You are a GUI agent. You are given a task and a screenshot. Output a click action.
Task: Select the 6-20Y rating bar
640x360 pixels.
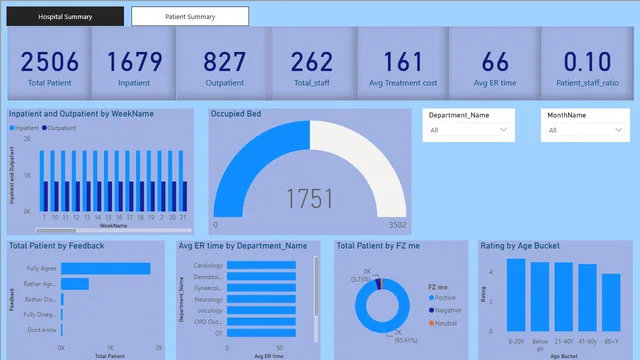[x=516, y=295]
